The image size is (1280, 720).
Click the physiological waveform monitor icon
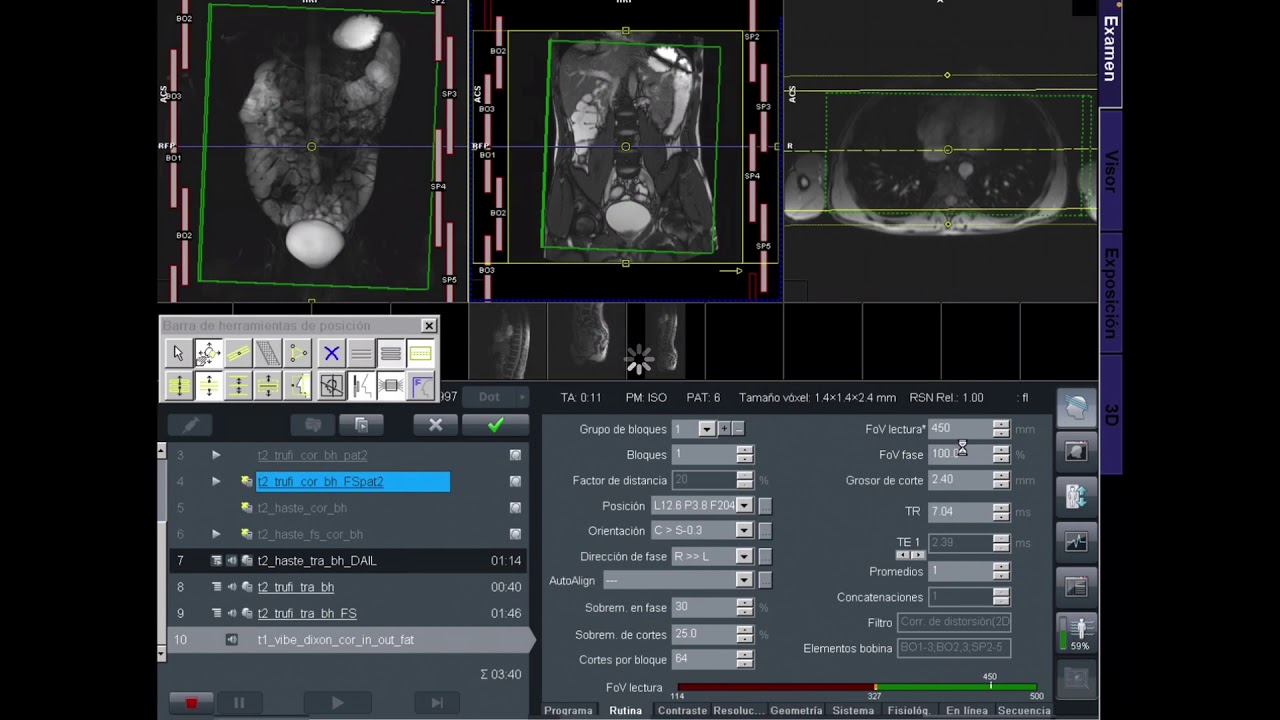tap(1076, 542)
